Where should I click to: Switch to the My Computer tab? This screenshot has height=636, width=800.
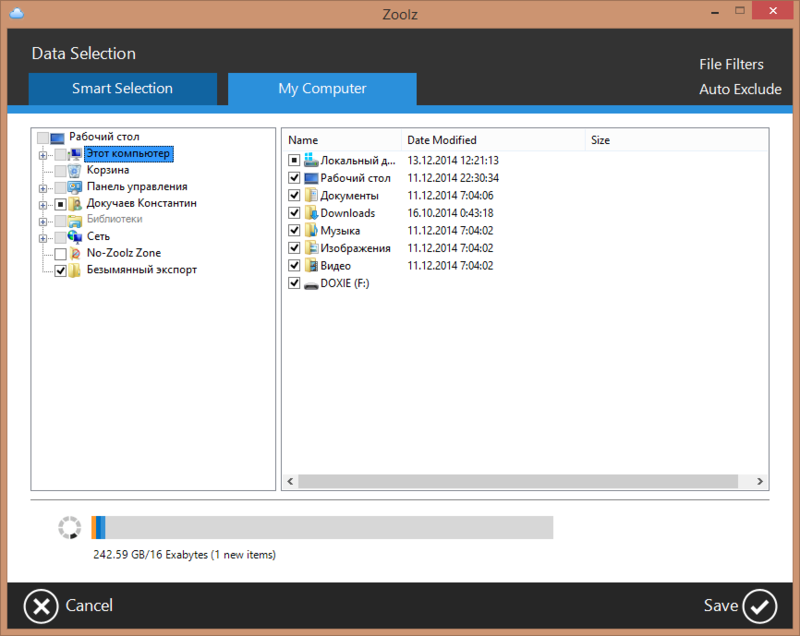(x=322, y=89)
